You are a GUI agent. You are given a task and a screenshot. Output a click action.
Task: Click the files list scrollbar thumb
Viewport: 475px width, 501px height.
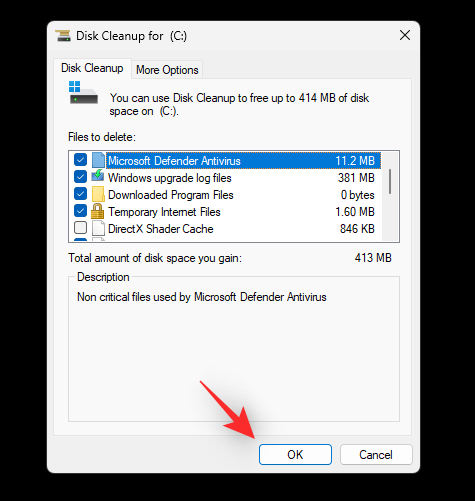390,181
